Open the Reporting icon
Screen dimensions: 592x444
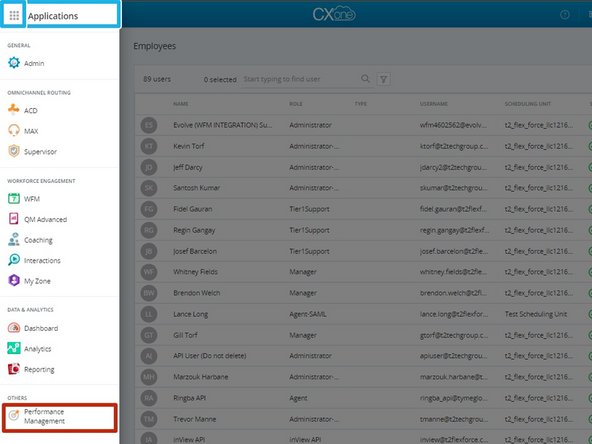(x=14, y=369)
